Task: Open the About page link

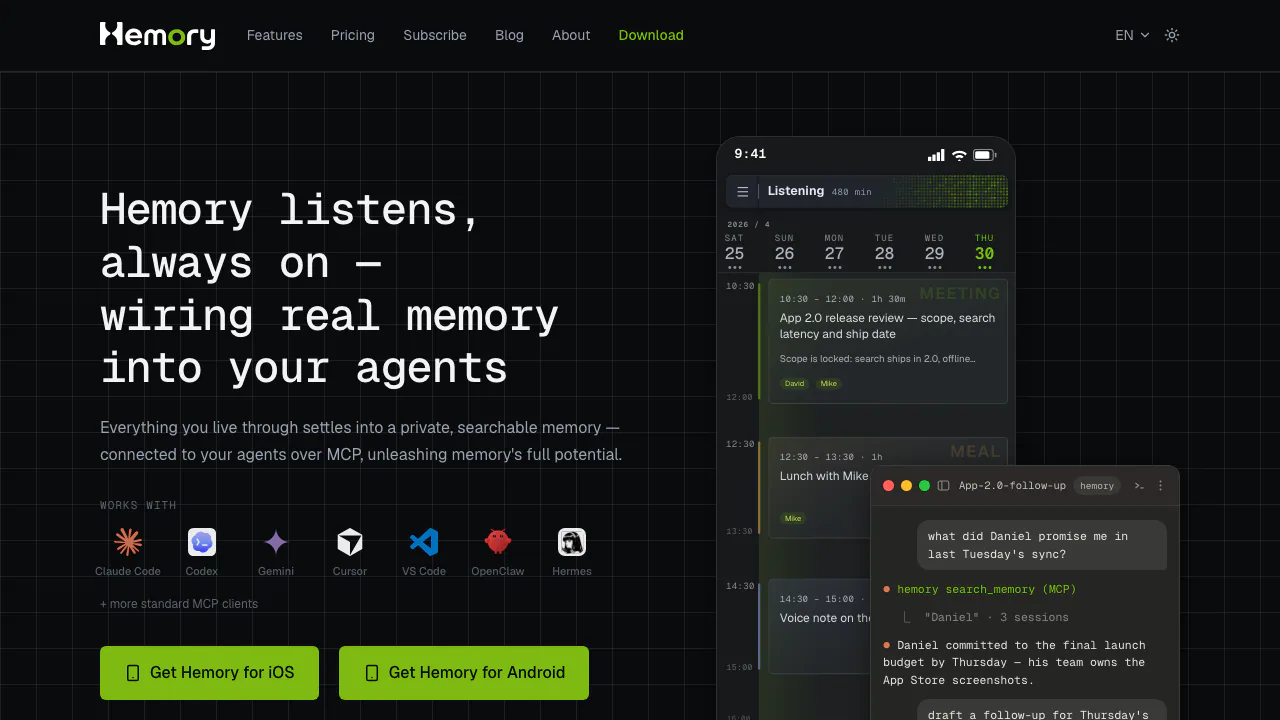Action: [571, 35]
